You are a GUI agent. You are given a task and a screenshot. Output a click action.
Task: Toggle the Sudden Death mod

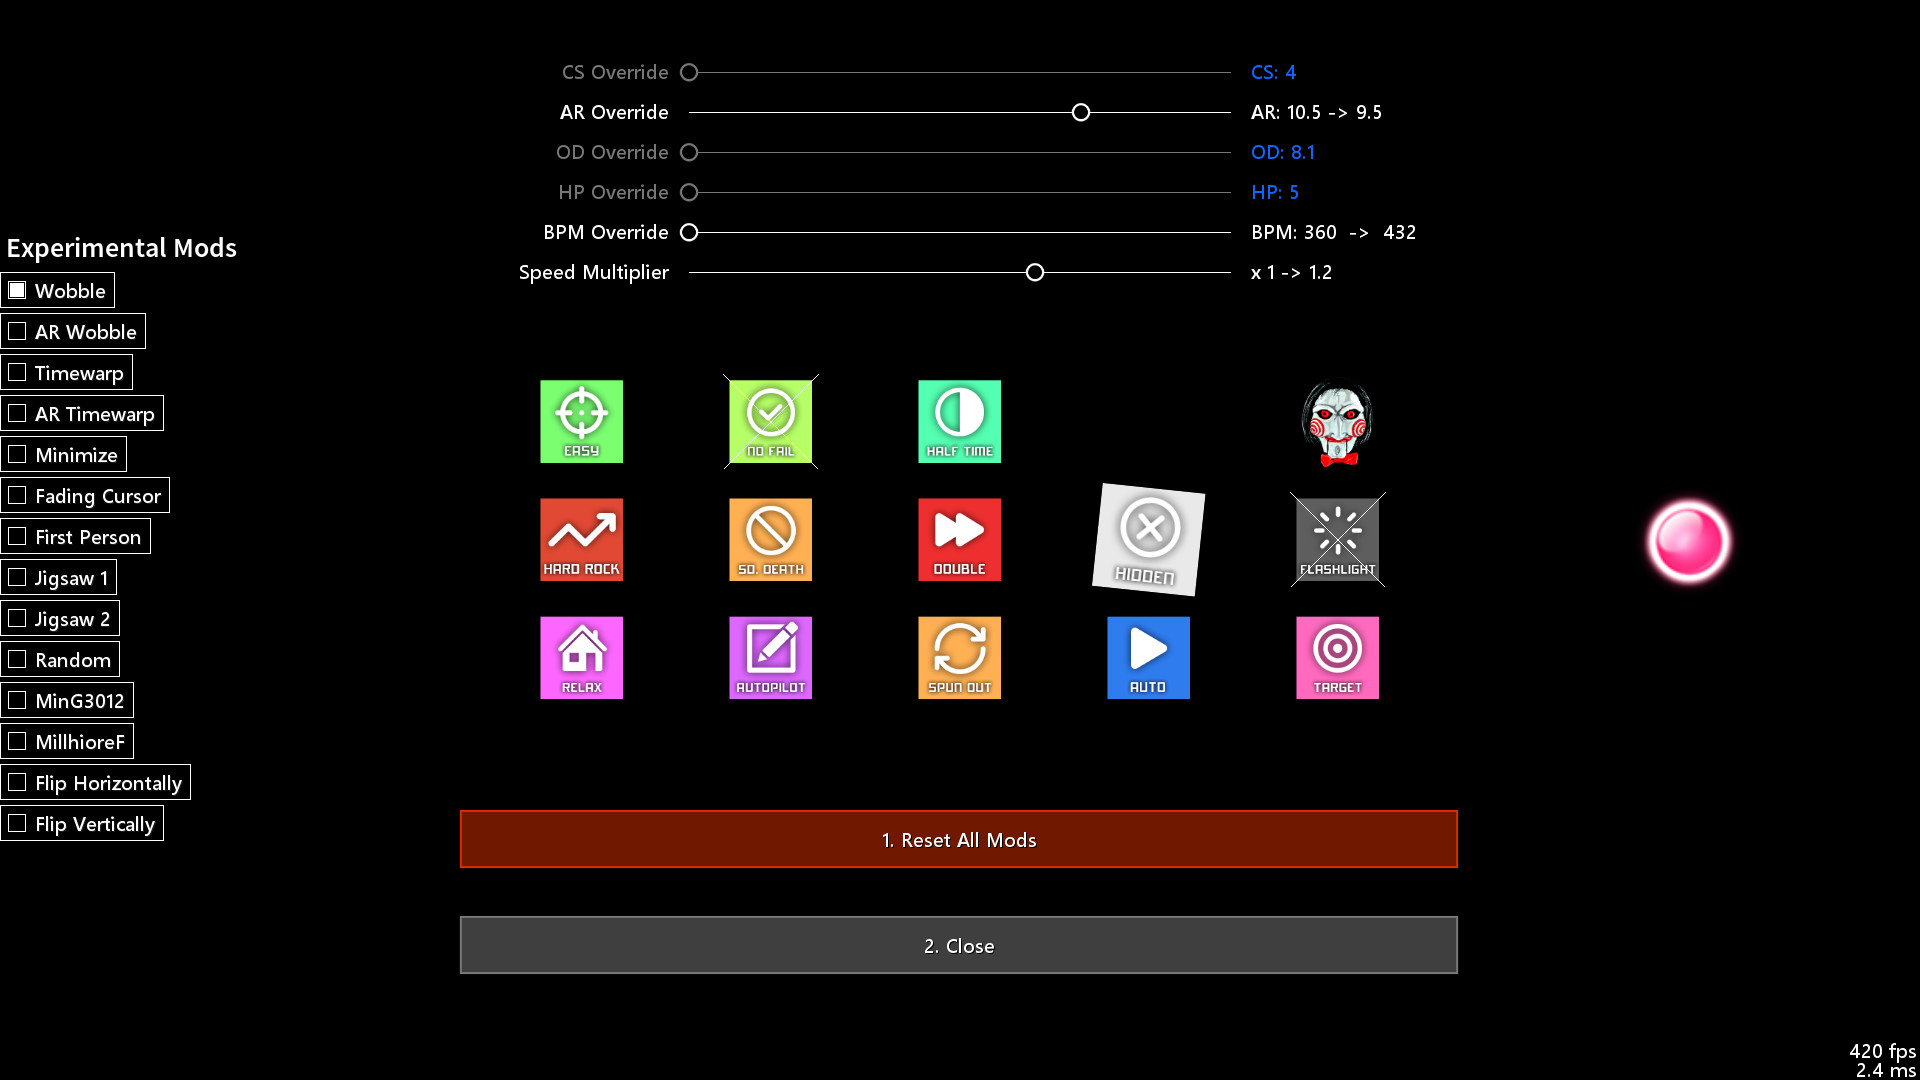point(770,538)
